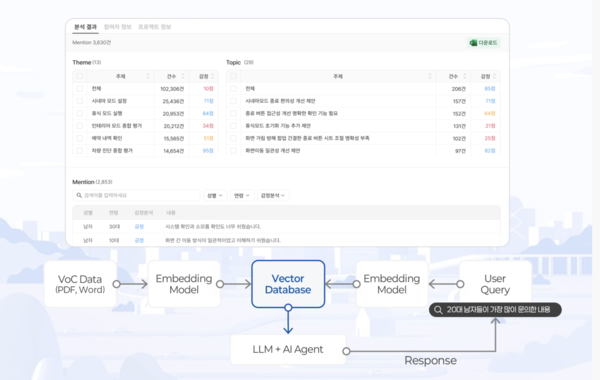Sort the Topic table by the 감정 column arrows

[494, 77]
